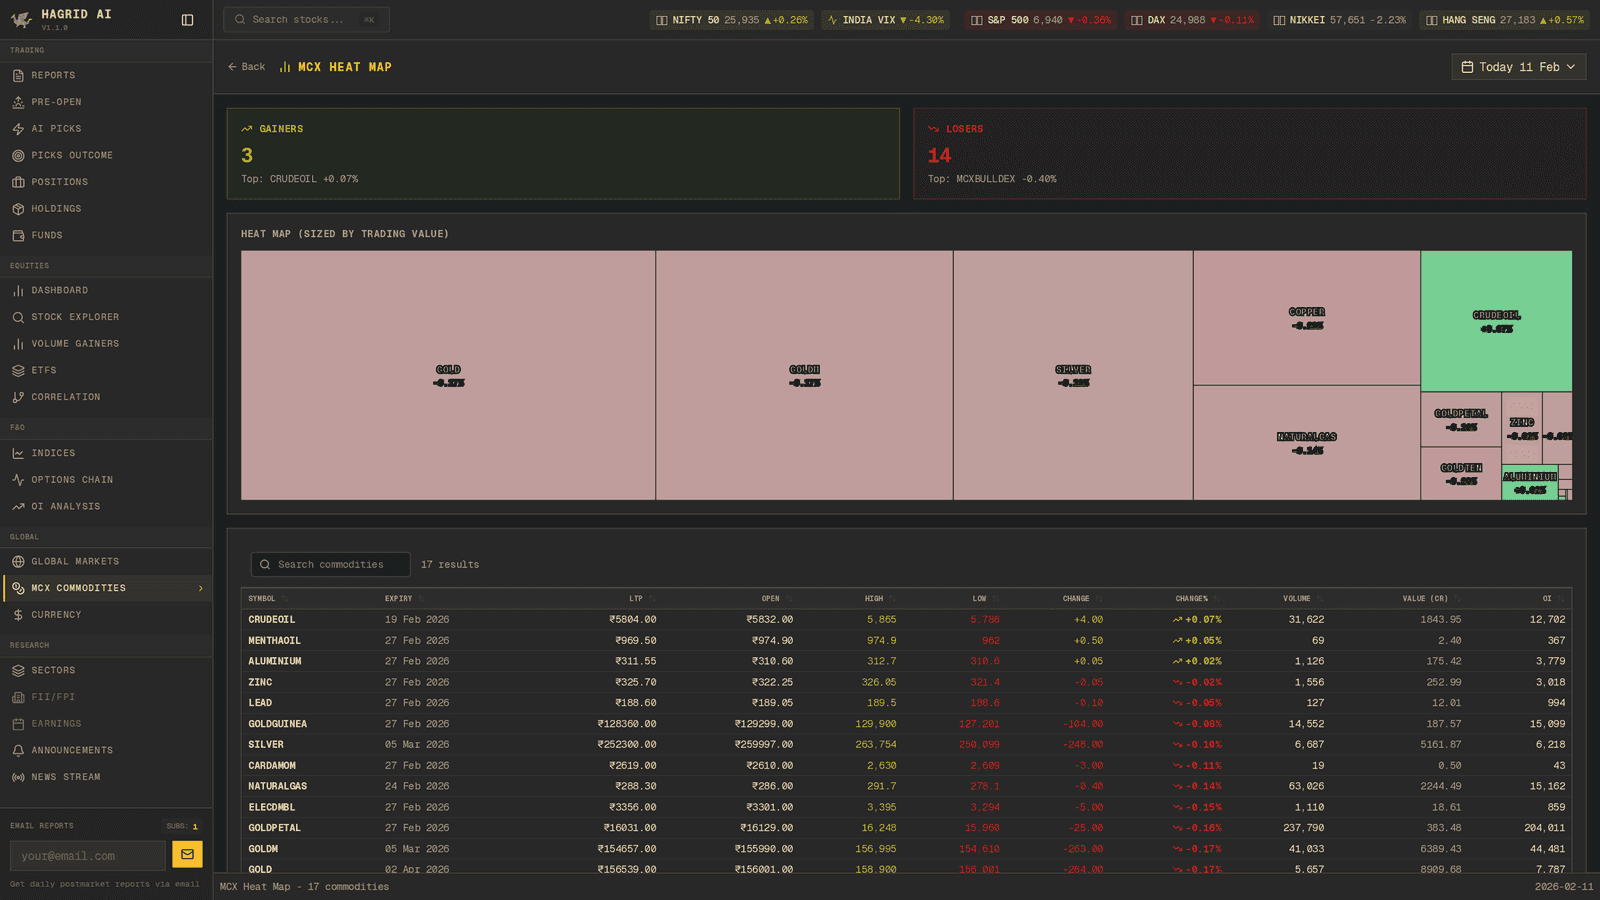The width and height of the screenshot is (1600, 900).
Task: Click the Global Markets globe icon
Action: coord(18,562)
